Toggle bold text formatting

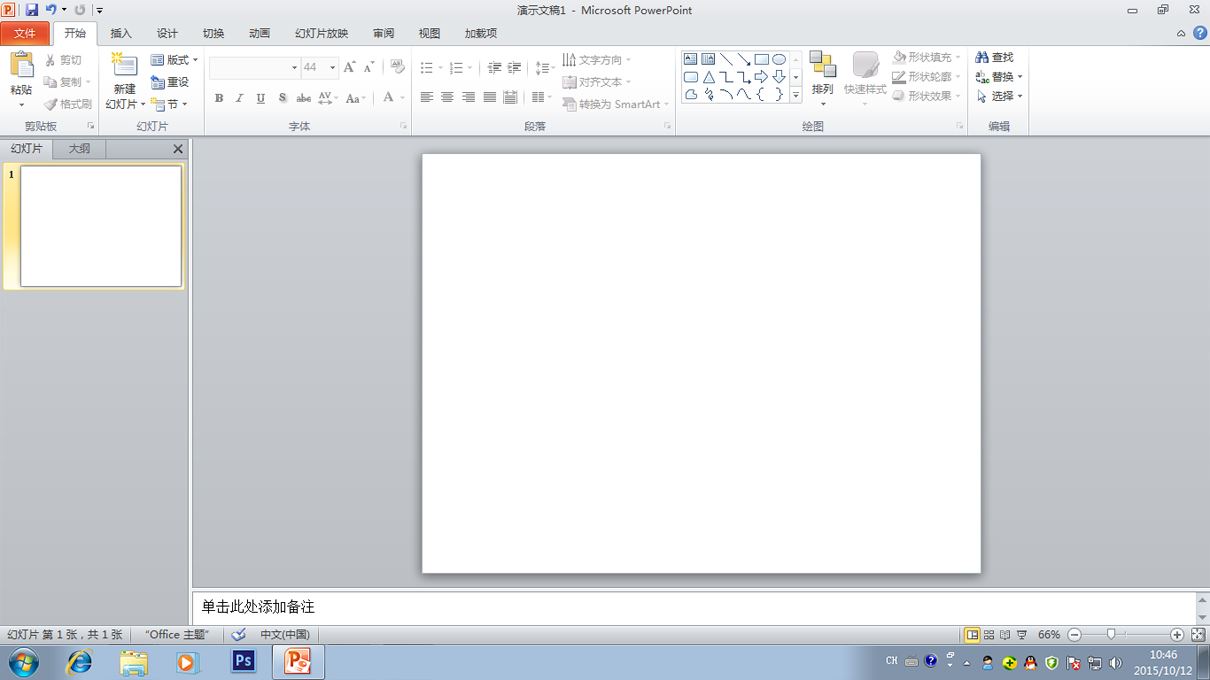(x=219, y=98)
